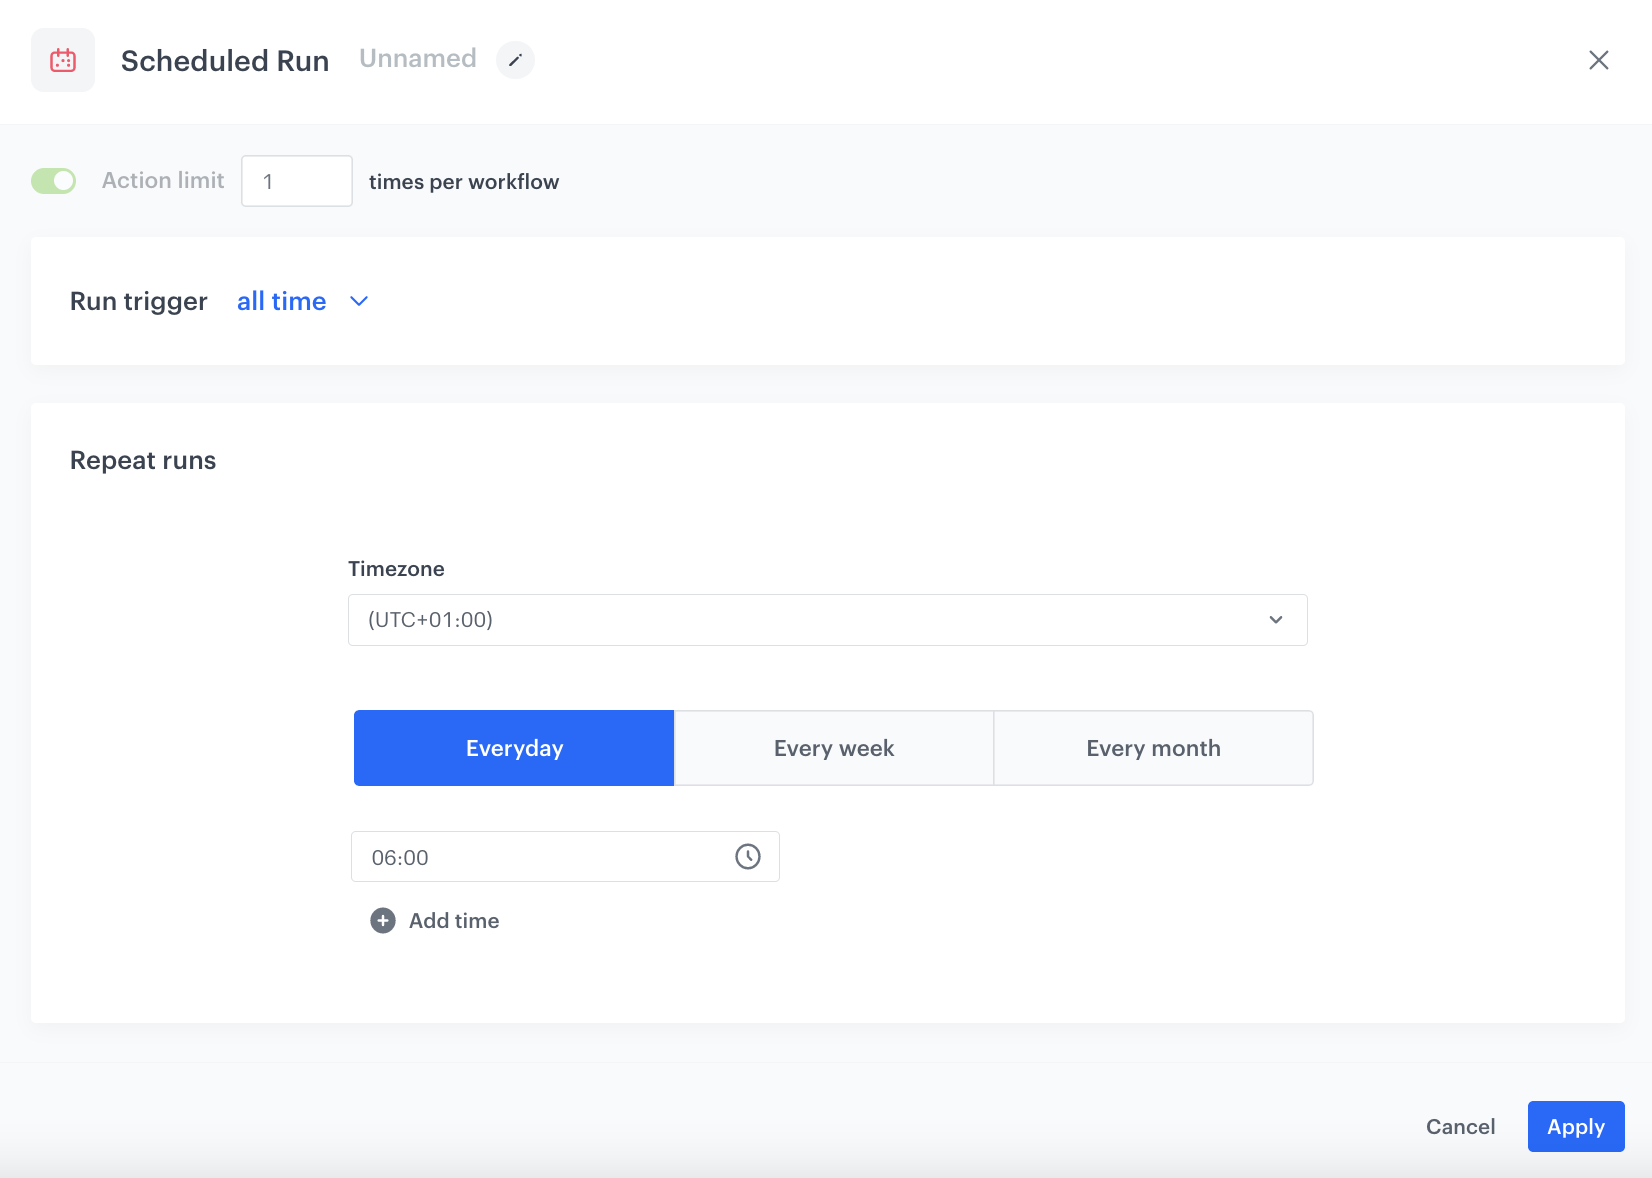Edit workflow name using the pencil icon
Screen dimensions: 1652x1178
(515, 60)
